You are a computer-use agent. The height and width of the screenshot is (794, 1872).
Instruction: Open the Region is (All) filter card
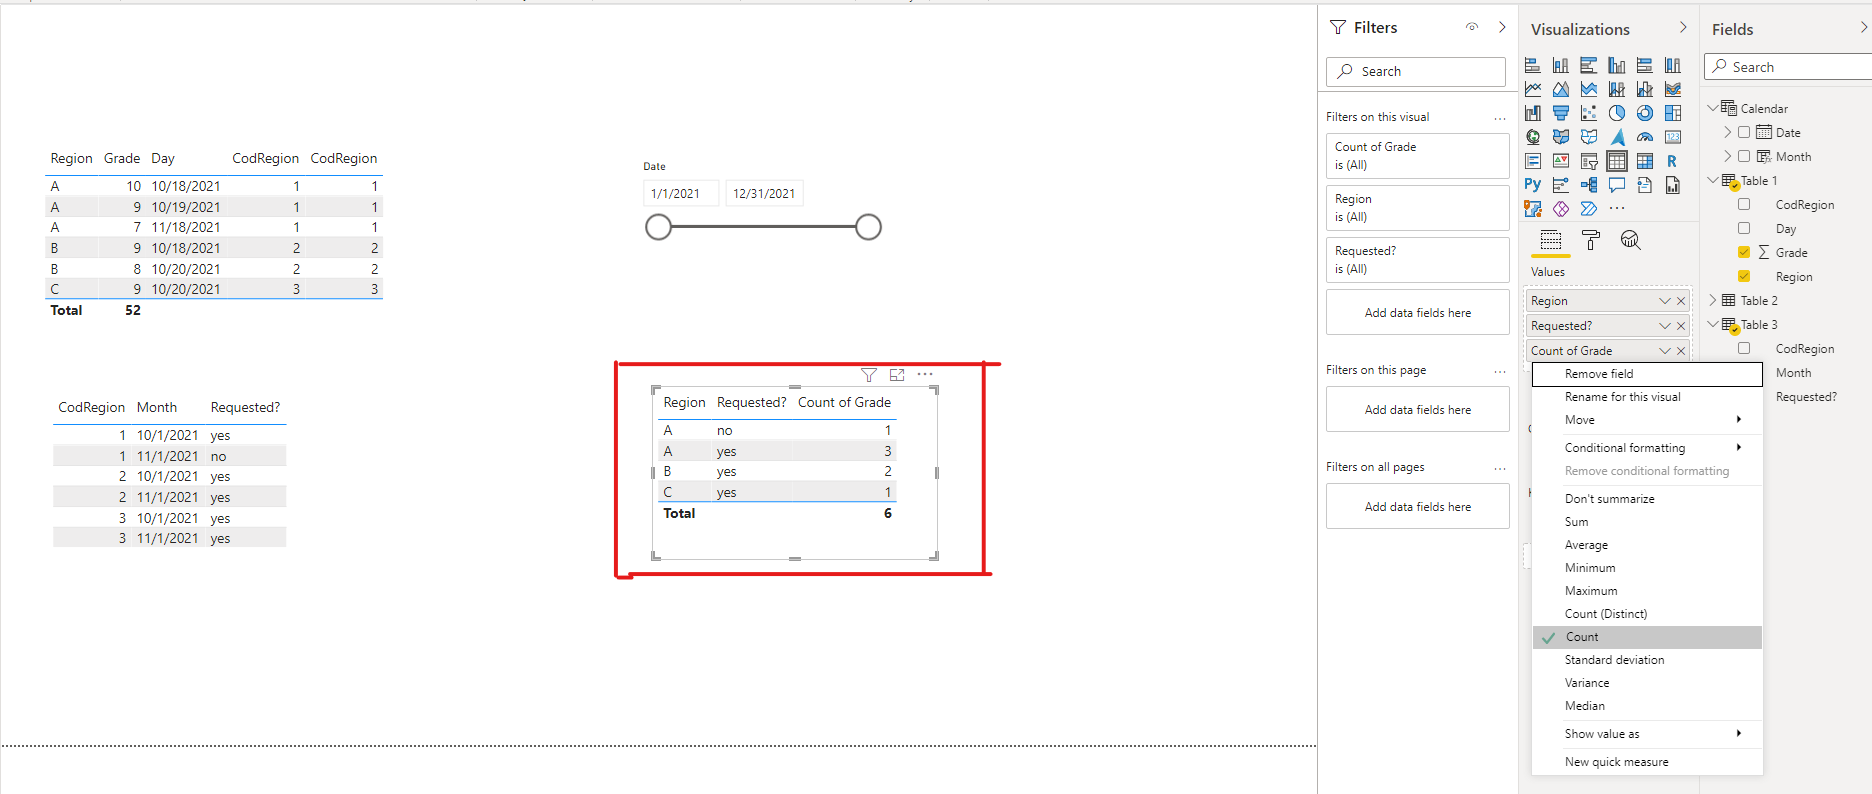tap(1417, 208)
